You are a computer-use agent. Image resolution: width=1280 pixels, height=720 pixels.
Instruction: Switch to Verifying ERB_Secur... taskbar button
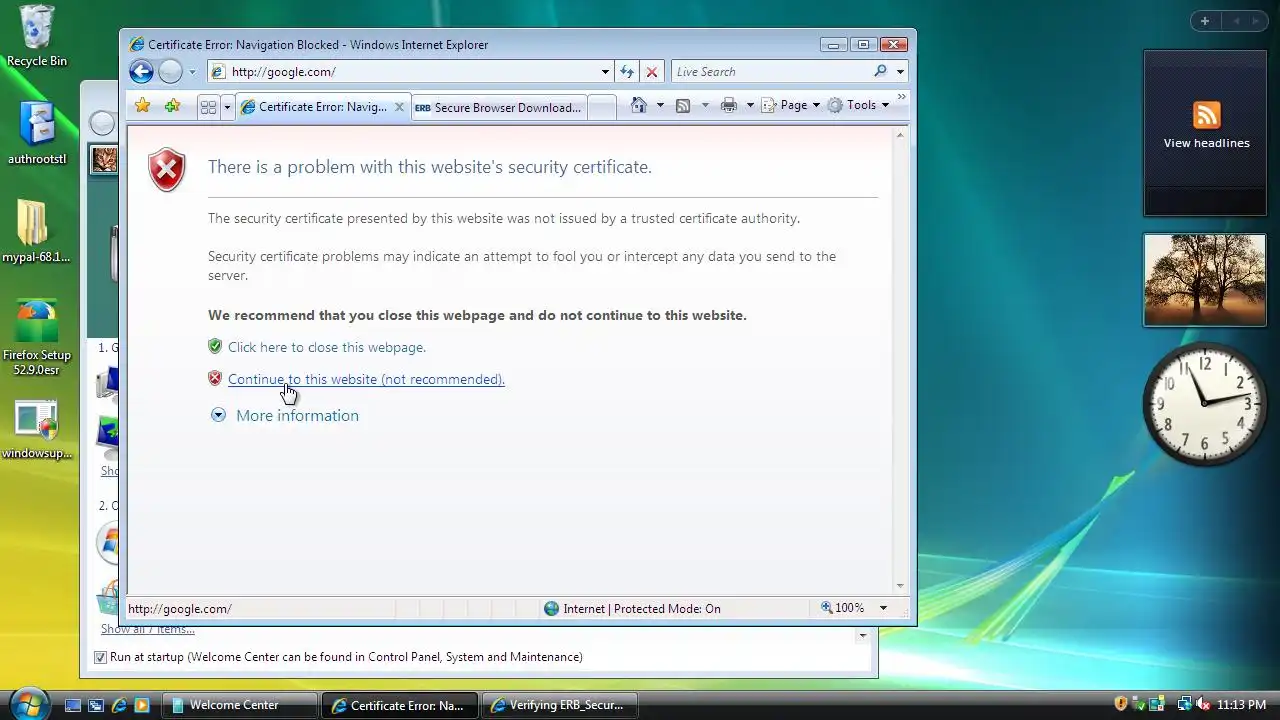[x=558, y=705]
